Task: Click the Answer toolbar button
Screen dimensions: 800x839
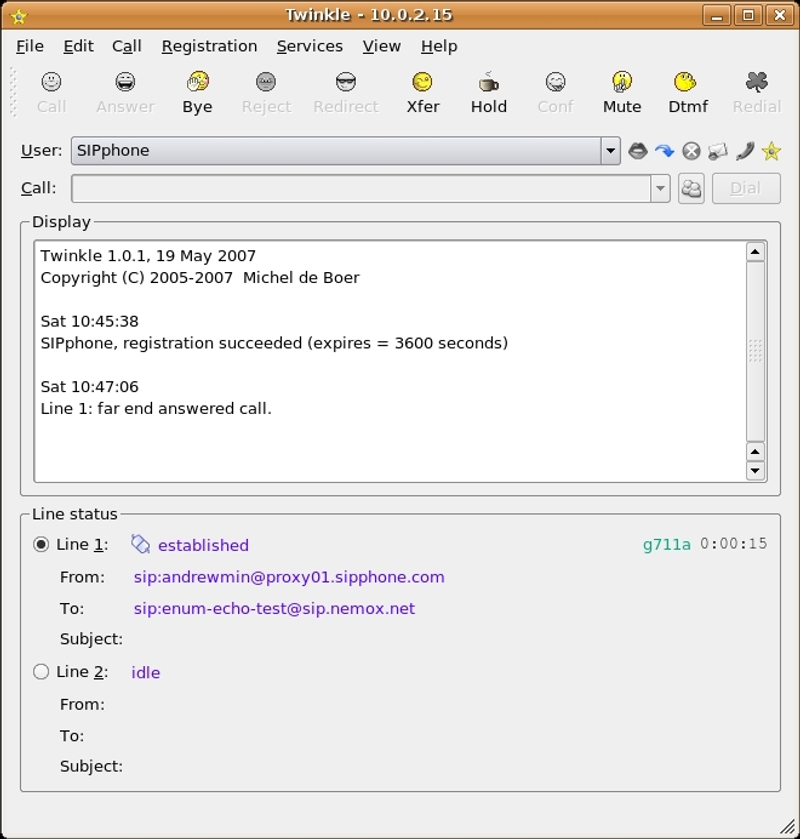Action: (125, 93)
